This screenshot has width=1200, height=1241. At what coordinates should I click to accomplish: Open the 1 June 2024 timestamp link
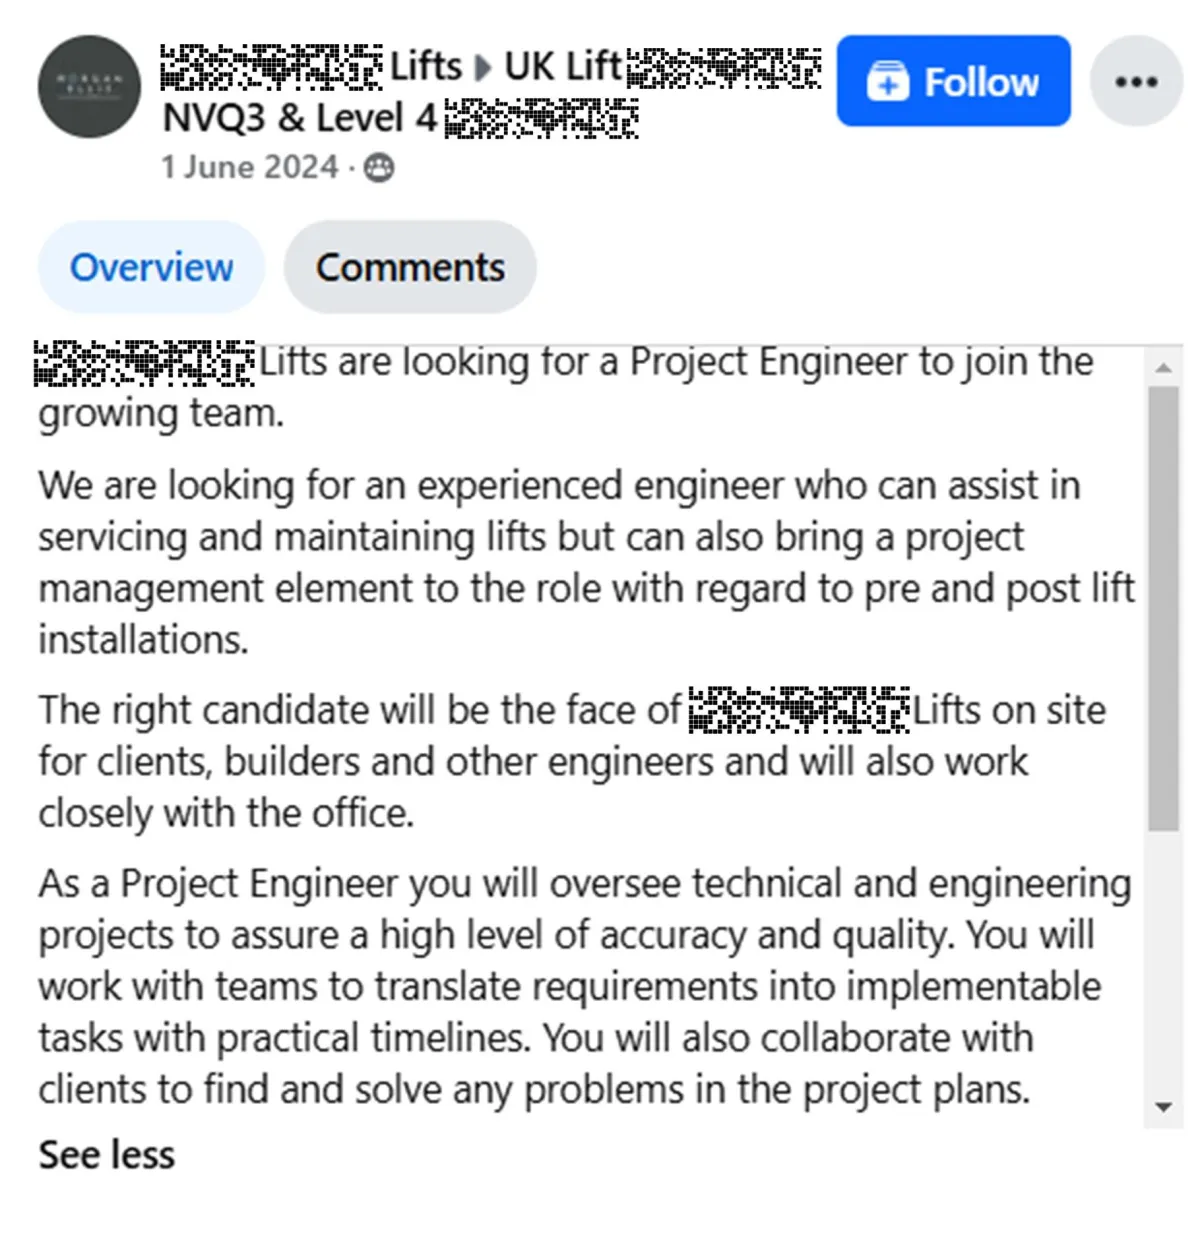pos(250,167)
